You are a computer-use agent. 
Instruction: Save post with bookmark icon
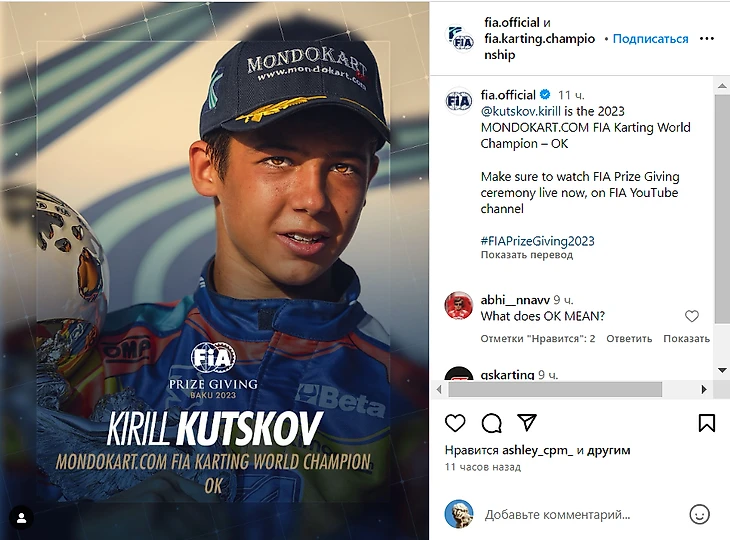pos(706,423)
